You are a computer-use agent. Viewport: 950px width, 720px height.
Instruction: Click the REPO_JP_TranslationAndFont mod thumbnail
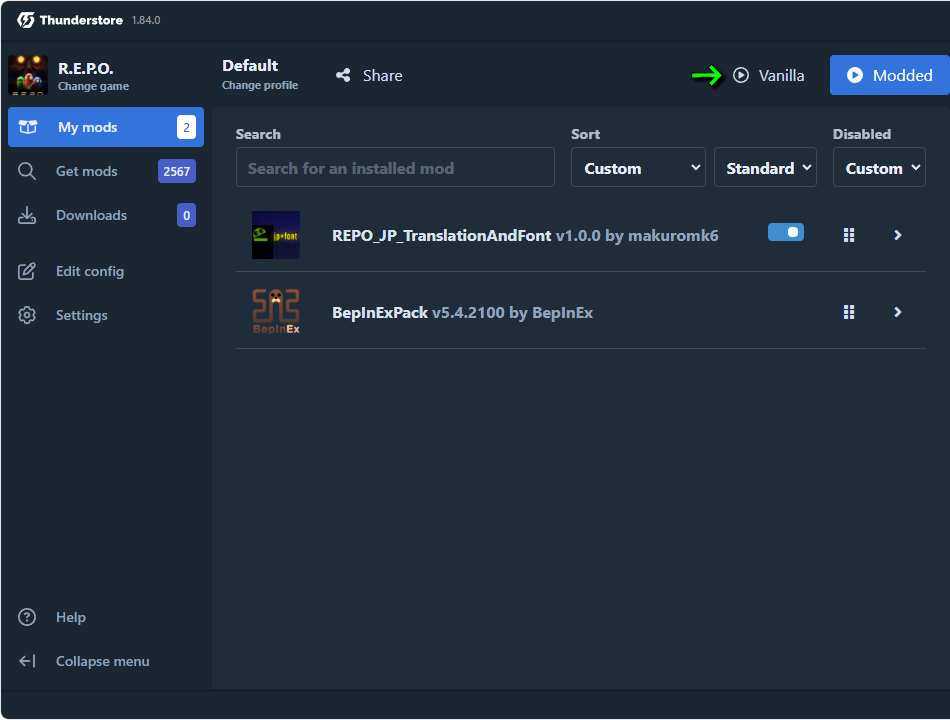pos(276,235)
